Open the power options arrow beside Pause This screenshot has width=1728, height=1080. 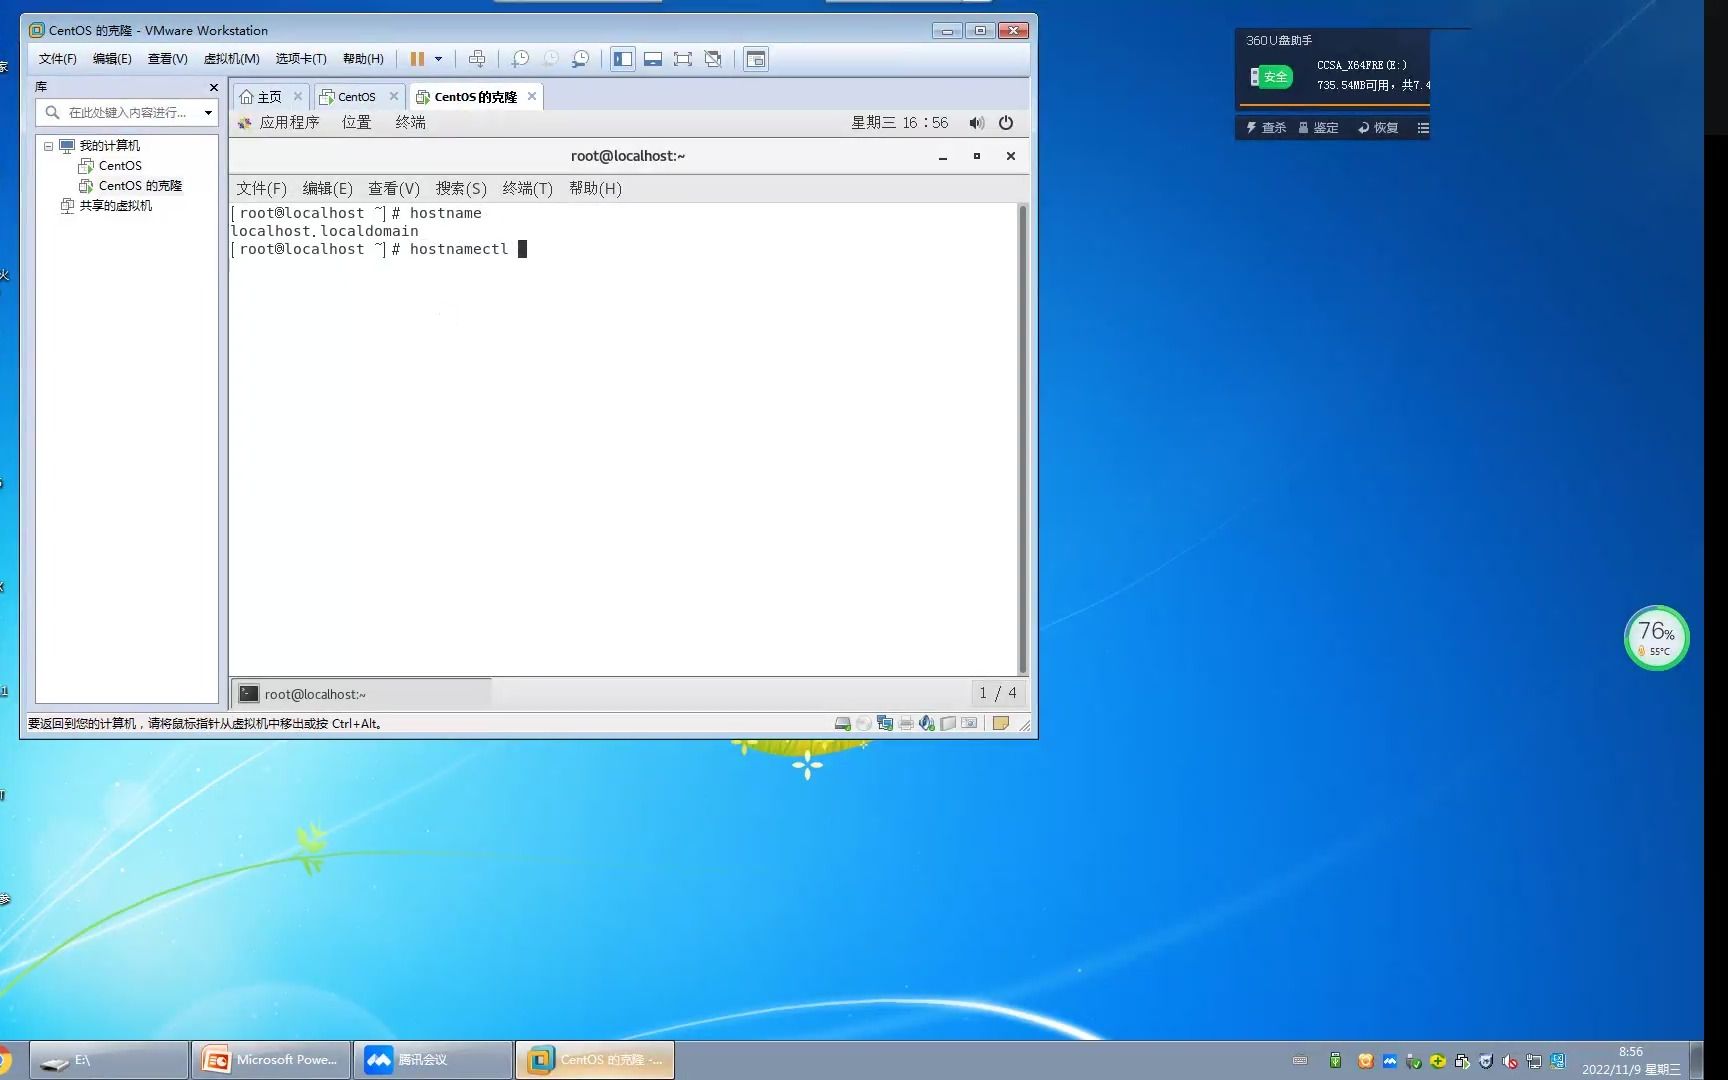[x=438, y=59]
